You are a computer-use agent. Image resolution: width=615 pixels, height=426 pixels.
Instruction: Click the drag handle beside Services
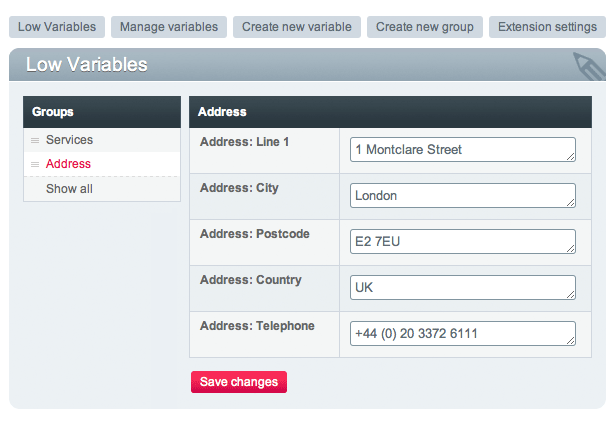35,140
